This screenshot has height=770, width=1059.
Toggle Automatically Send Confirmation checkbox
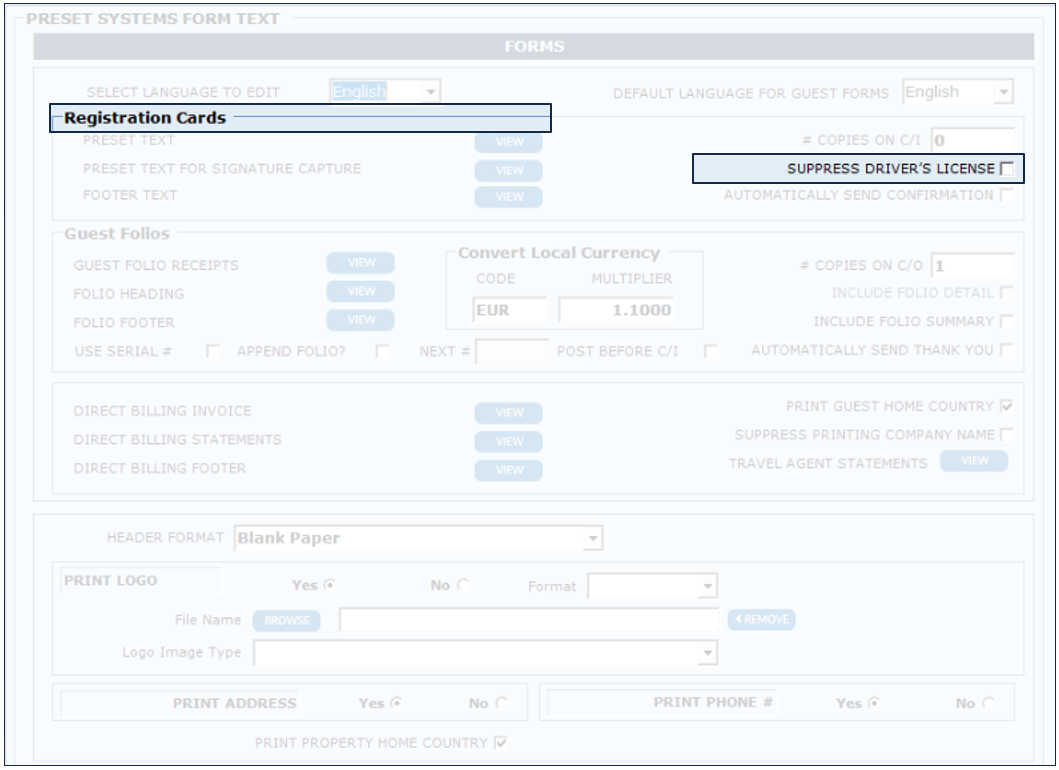coord(1006,196)
